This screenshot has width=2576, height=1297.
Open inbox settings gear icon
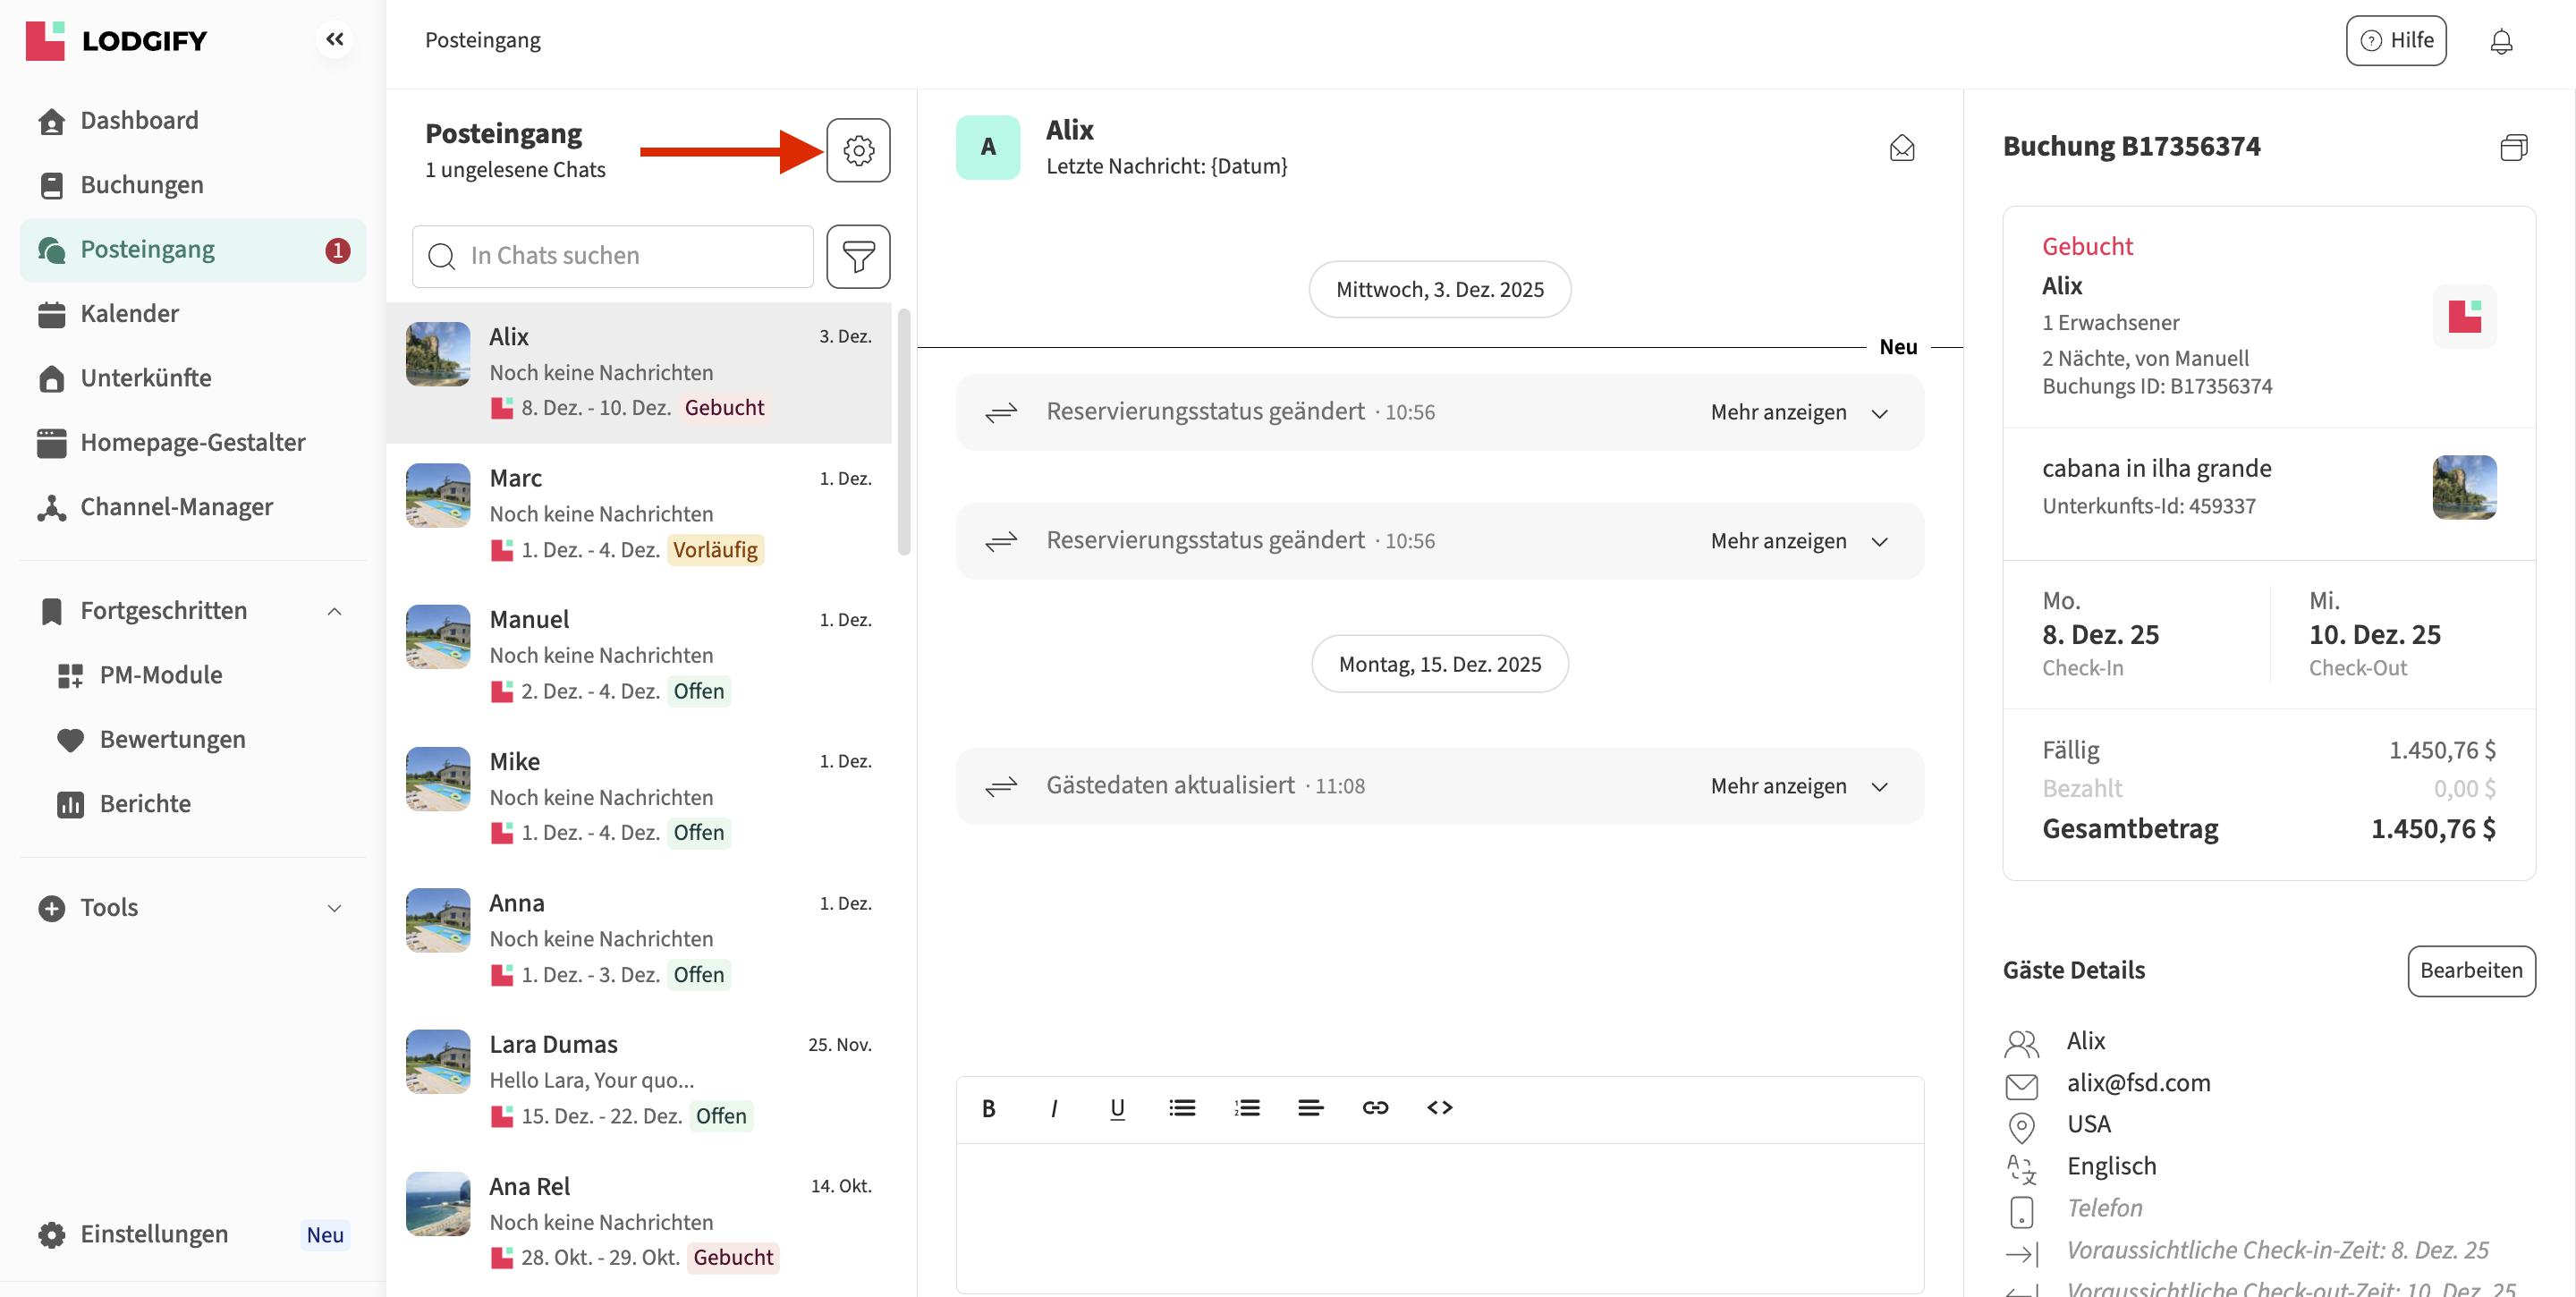click(x=857, y=150)
